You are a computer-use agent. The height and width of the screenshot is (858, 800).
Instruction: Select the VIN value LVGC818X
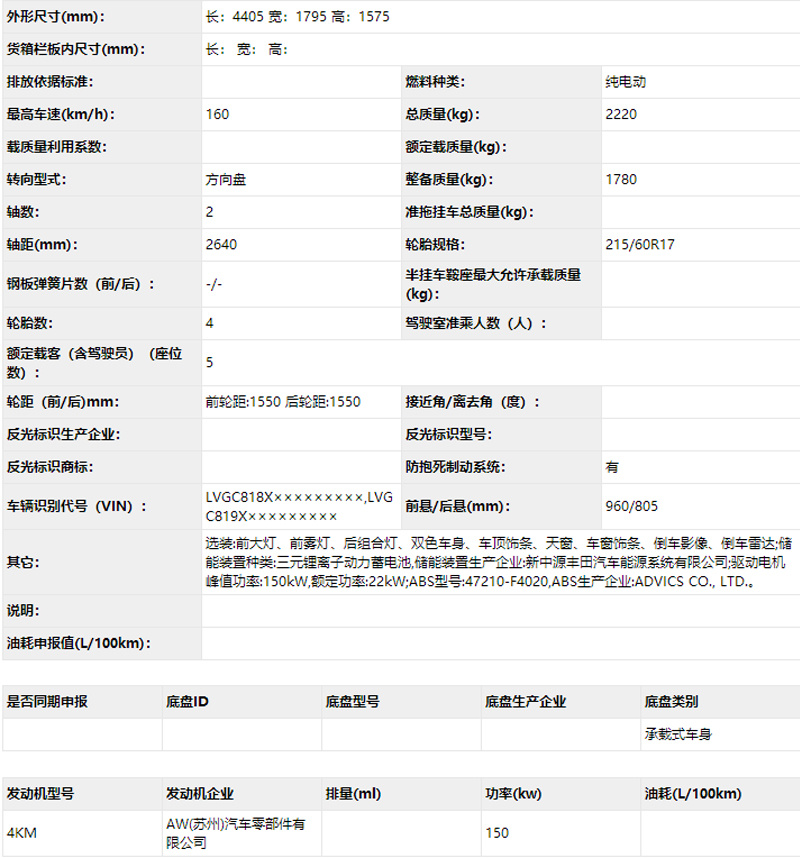[299, 506]
